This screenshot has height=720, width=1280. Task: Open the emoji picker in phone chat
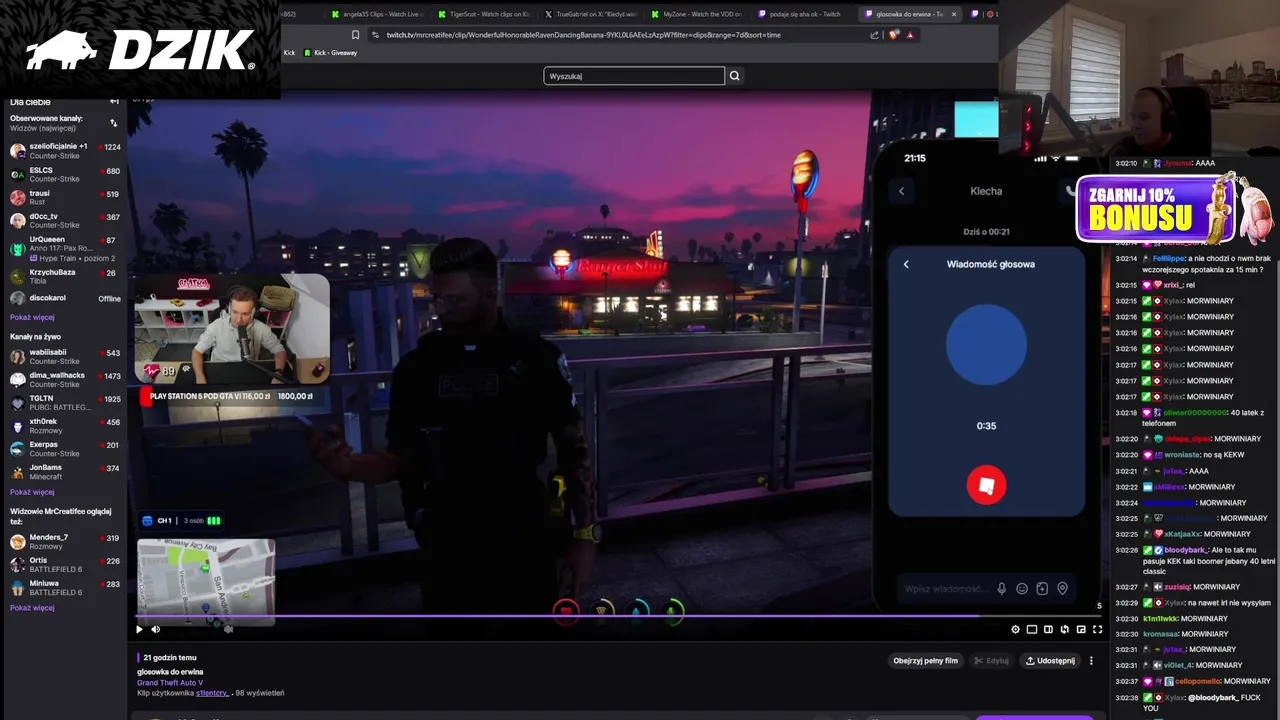pos(1022,589)
